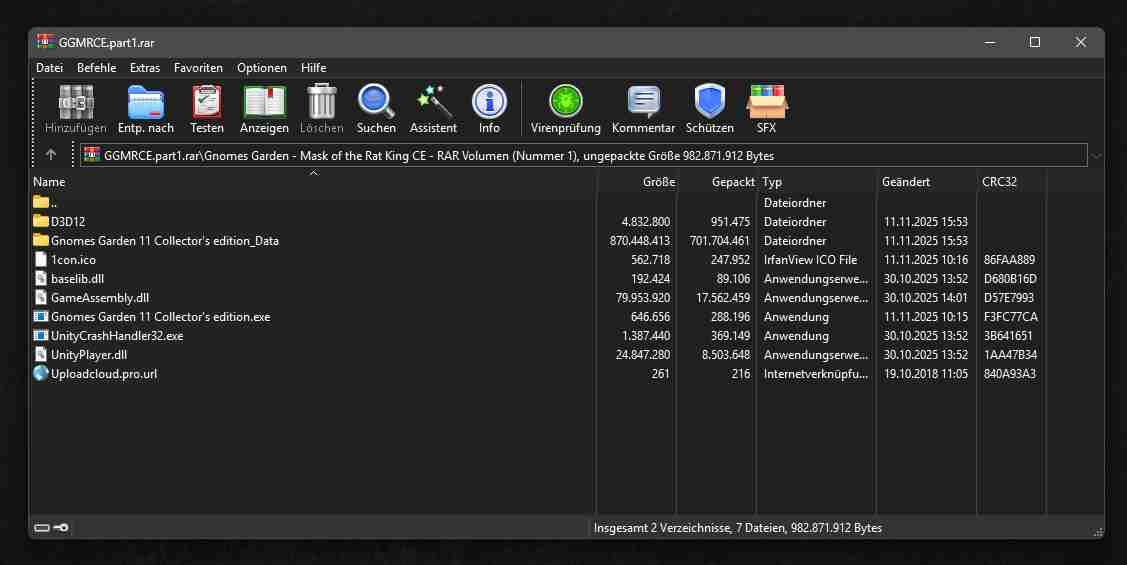The width and height of the screenshot is (1127, 565).
Task: Click the Entp. nach folder icon
Action: pos(146,102)
